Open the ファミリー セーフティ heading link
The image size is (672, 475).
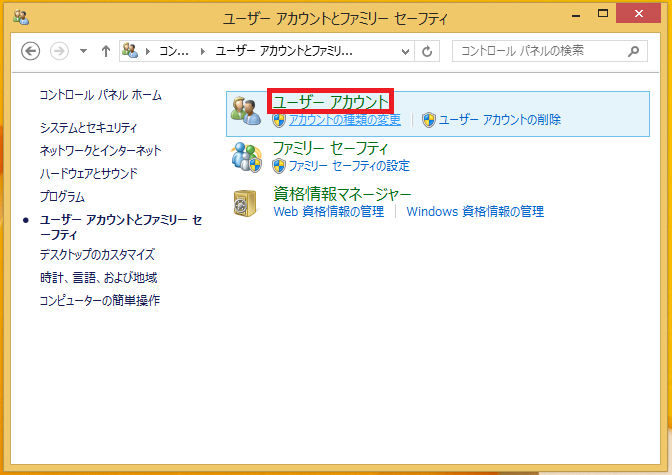[x=330, y=148]
